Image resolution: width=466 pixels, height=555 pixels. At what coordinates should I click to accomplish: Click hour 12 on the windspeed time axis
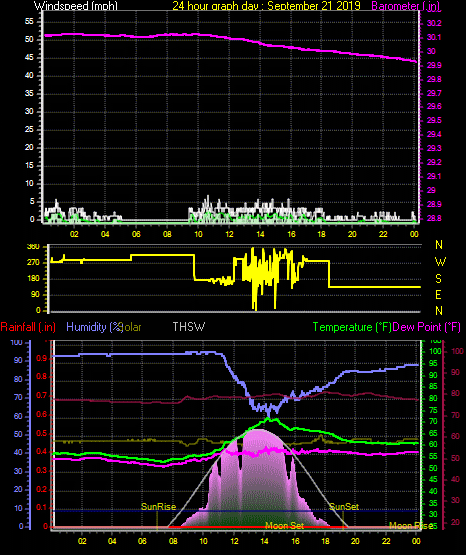[x=229, y=234]
